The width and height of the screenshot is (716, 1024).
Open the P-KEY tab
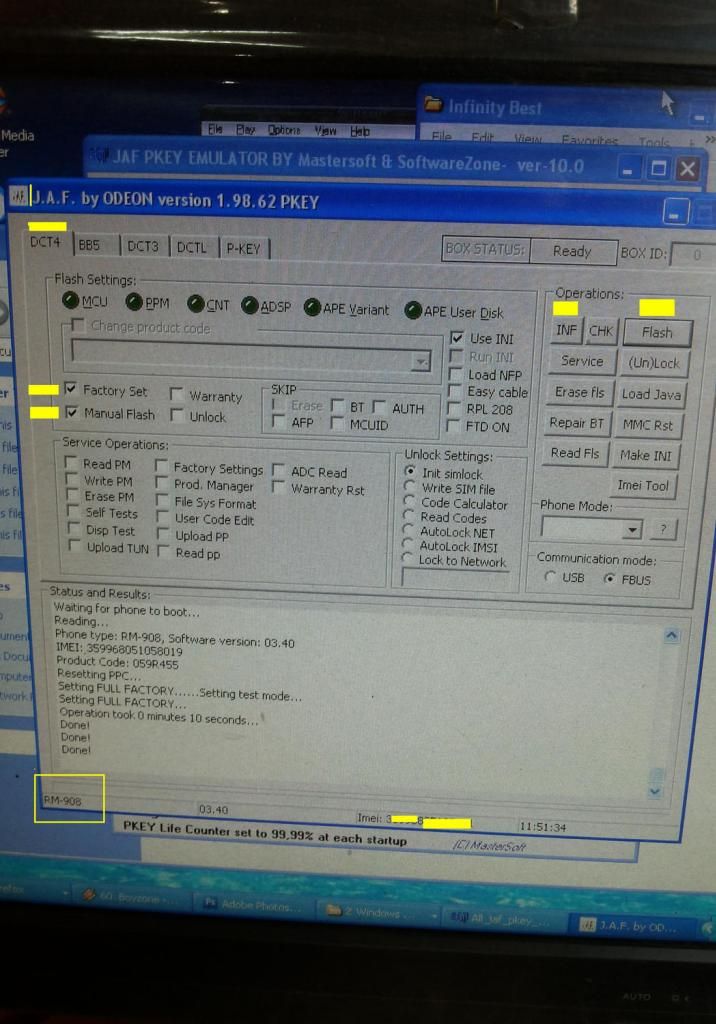click(244, 248)
